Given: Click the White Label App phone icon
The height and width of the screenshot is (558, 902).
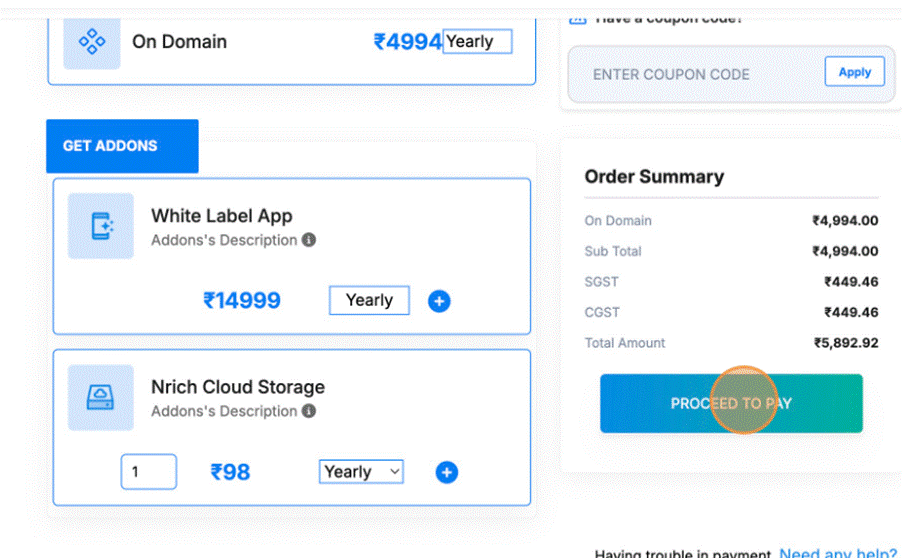Looking at the screenshot, I should [101, 226].
